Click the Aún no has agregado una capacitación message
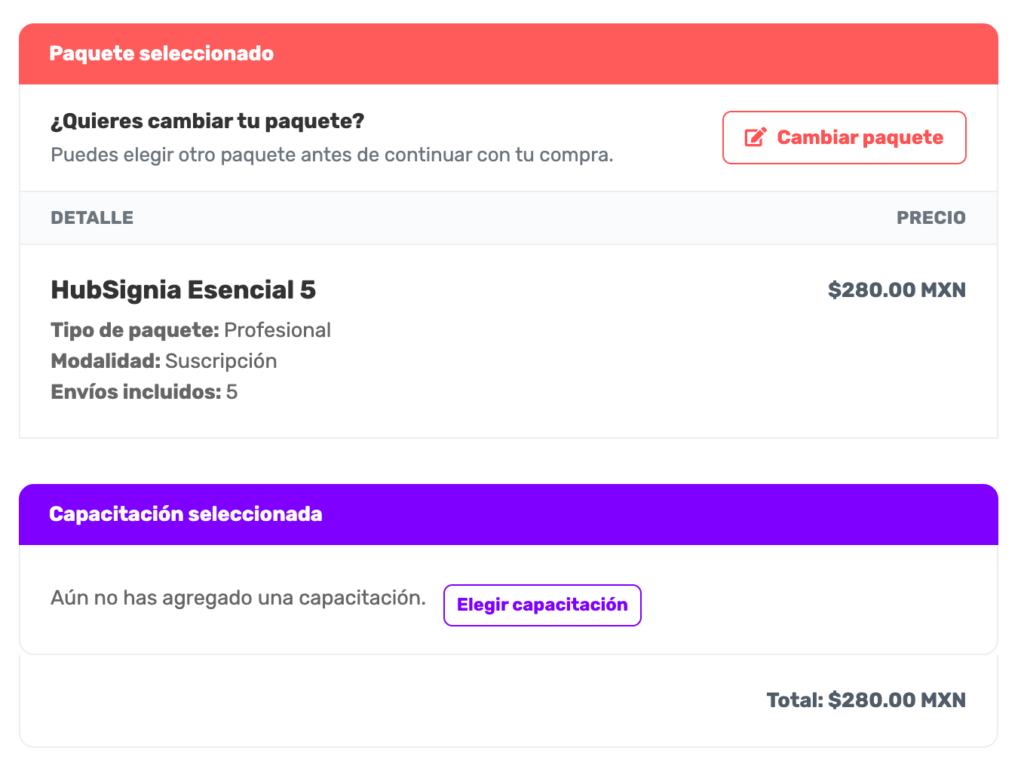 click(x=238, y=598)
